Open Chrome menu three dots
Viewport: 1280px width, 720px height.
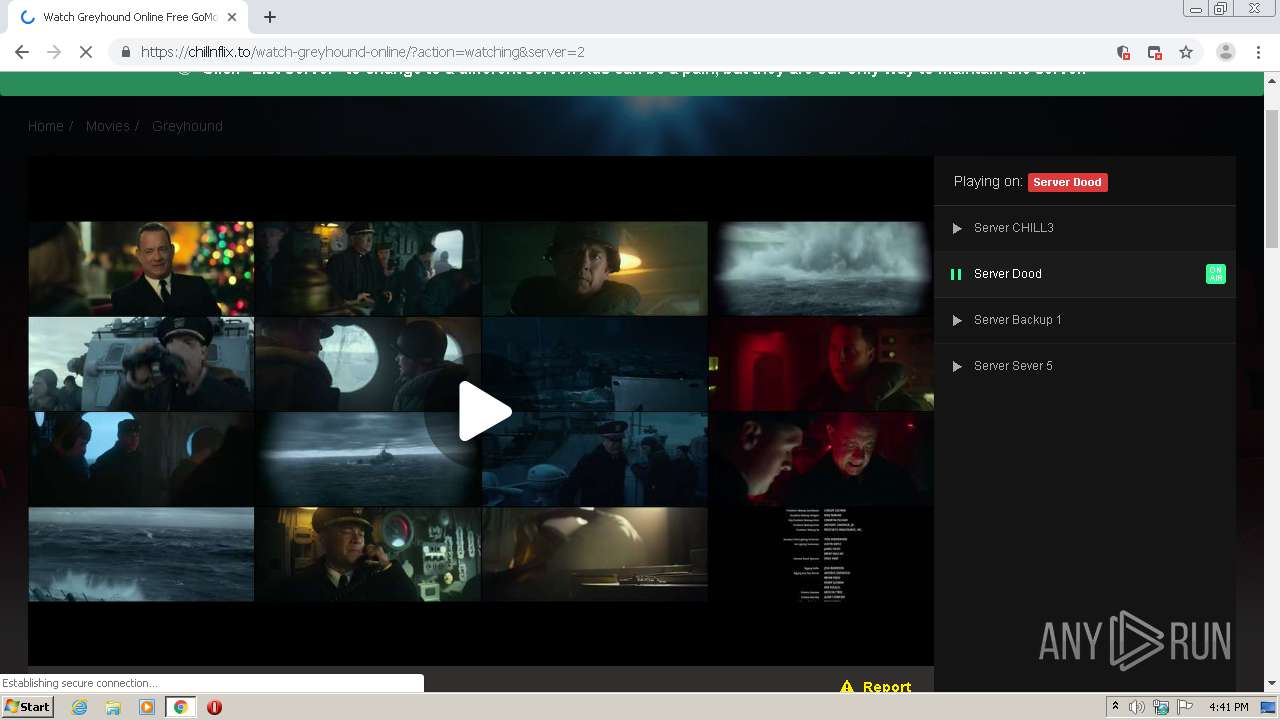(1257, 52)
